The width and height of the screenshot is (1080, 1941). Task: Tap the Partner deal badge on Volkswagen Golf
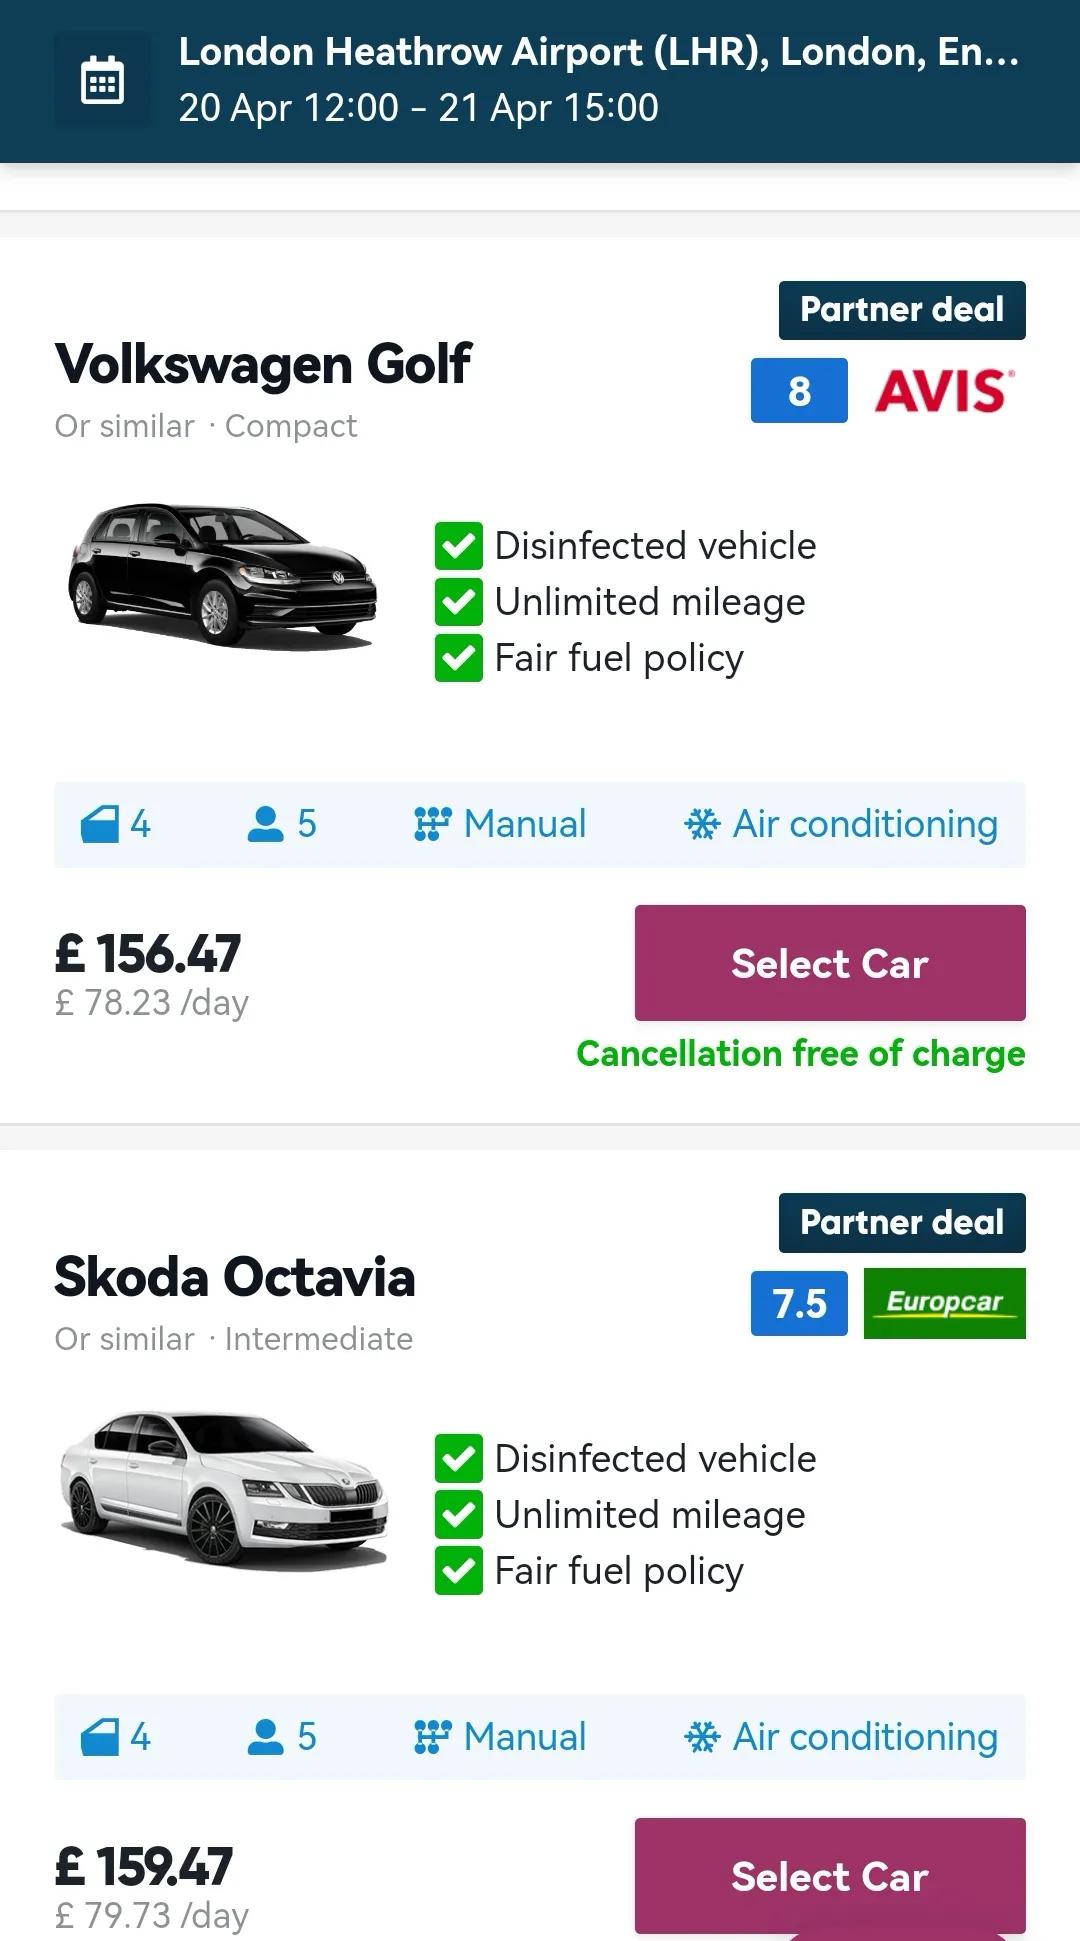point(902,310)
